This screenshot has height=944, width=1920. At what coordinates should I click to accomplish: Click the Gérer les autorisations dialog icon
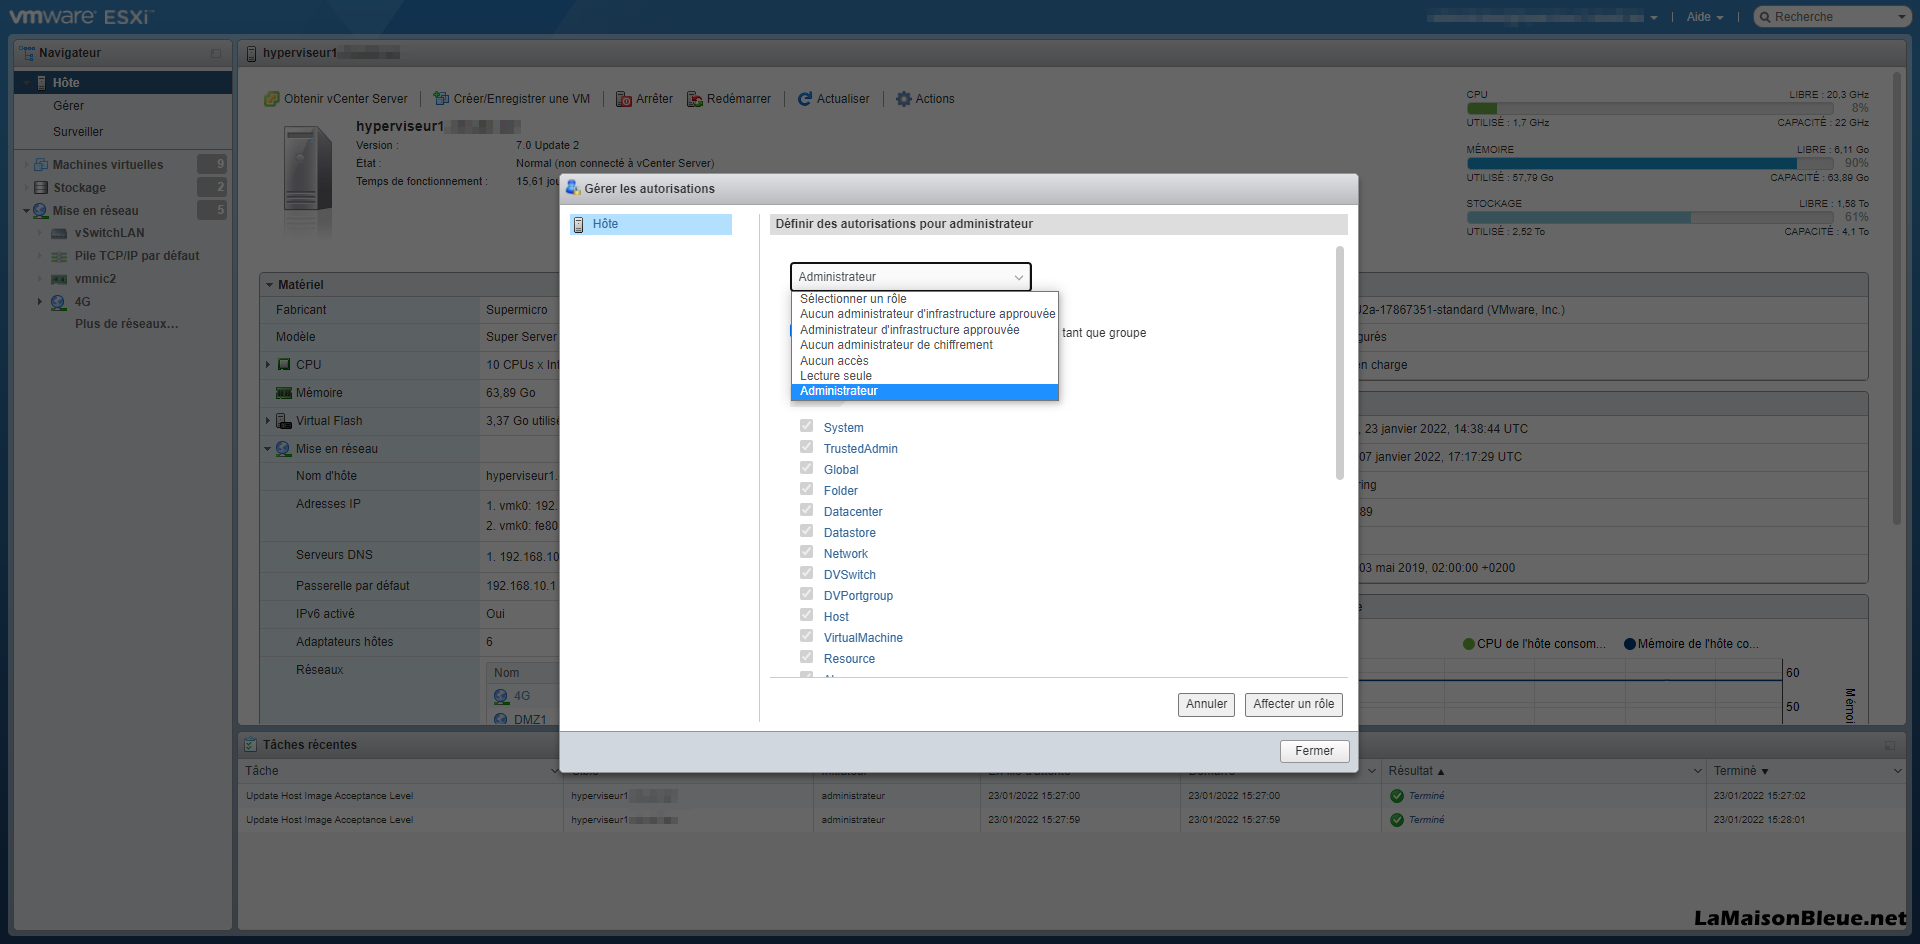click(573, 188)
